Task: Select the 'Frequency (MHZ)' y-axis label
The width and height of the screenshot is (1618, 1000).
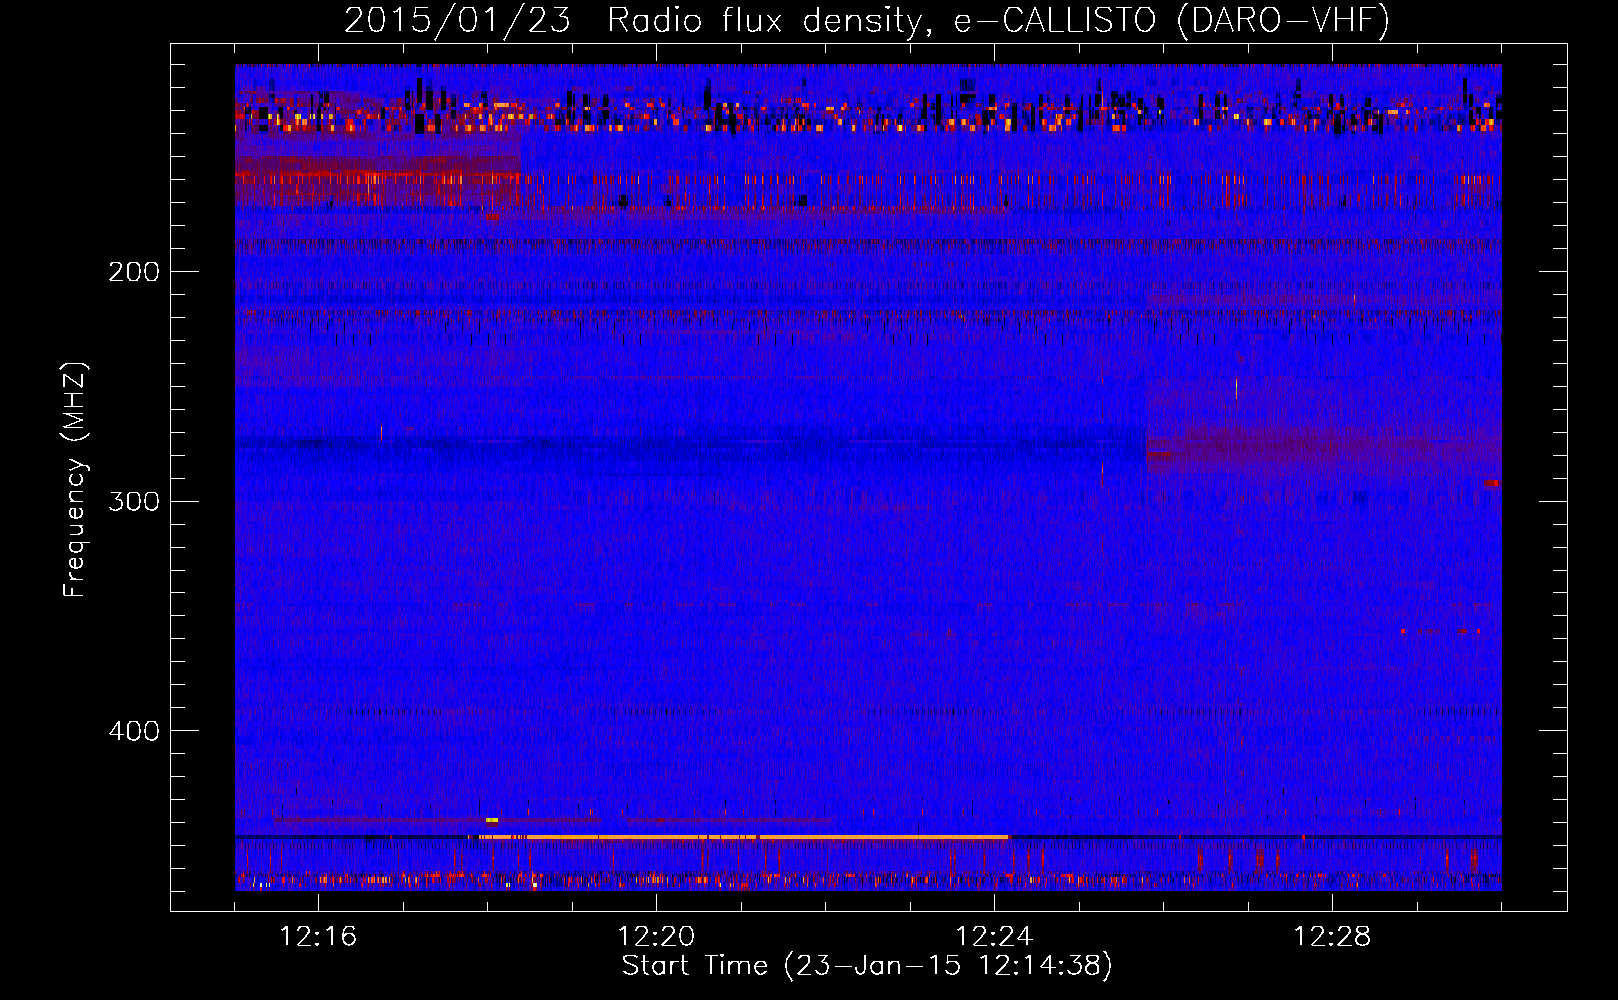Action: coord(75,480)
